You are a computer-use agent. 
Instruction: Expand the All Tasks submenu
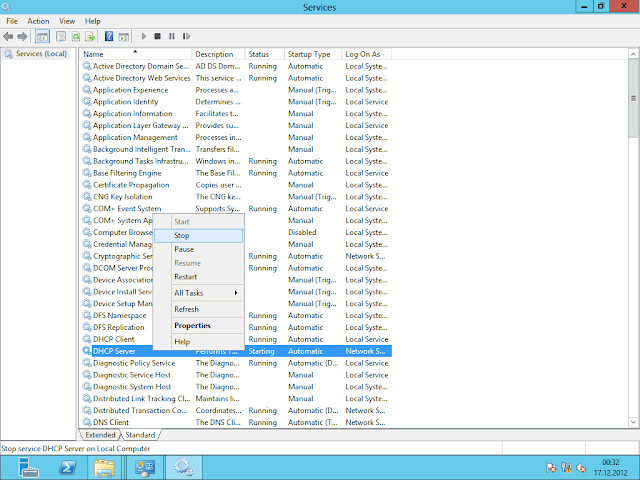[x=204, y=293]
